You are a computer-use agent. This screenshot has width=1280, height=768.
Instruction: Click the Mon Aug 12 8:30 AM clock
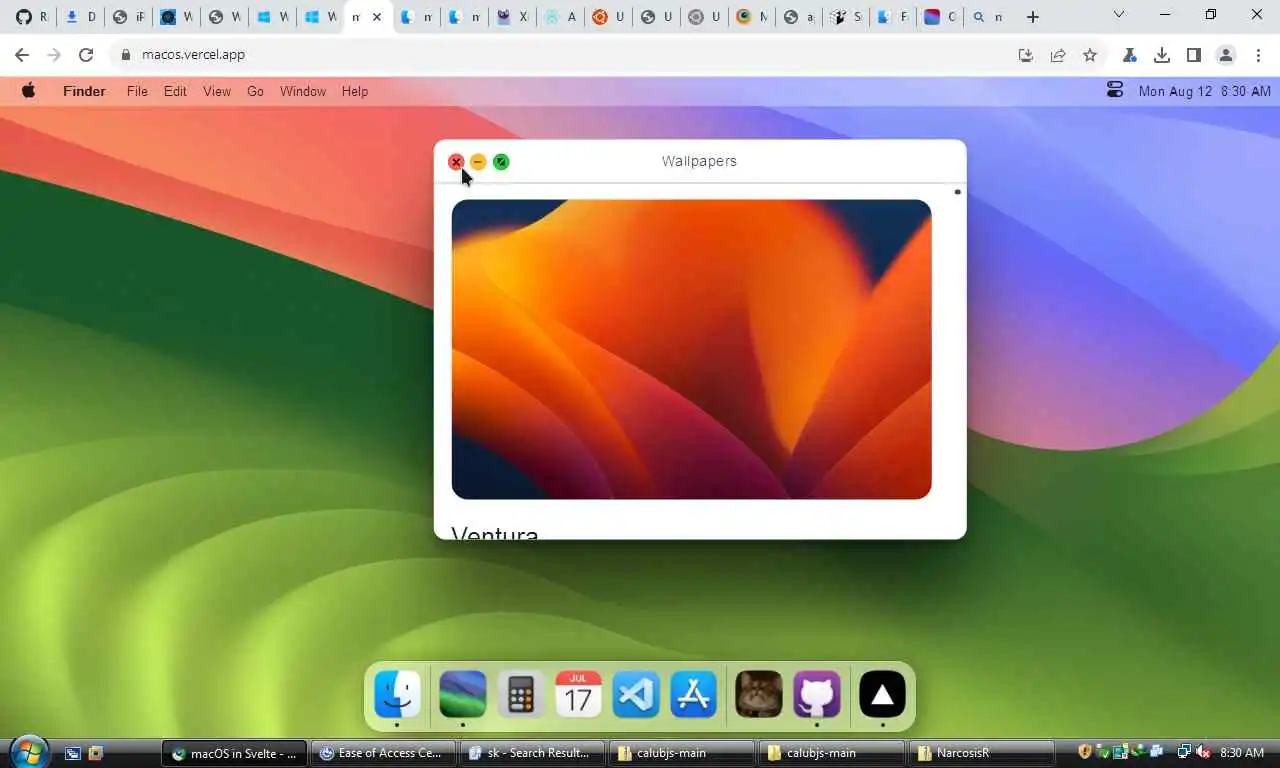pos(1205,91)
